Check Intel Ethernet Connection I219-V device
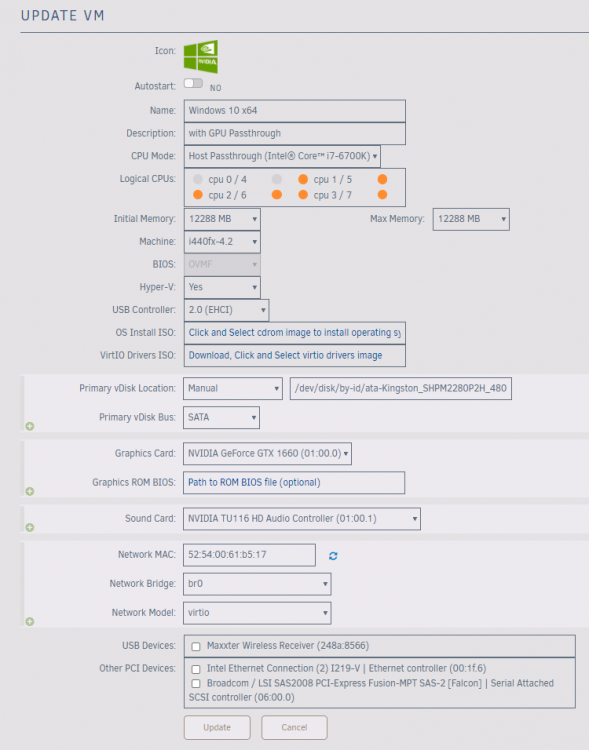Viewport: 589px width, 750px height. 196,669
